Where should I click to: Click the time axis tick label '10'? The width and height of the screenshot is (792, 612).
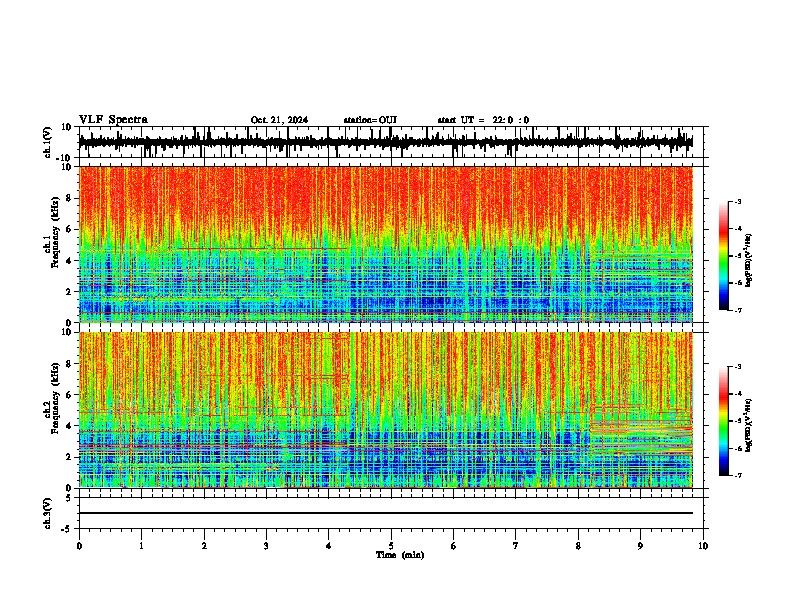click(x=703, y=546)
